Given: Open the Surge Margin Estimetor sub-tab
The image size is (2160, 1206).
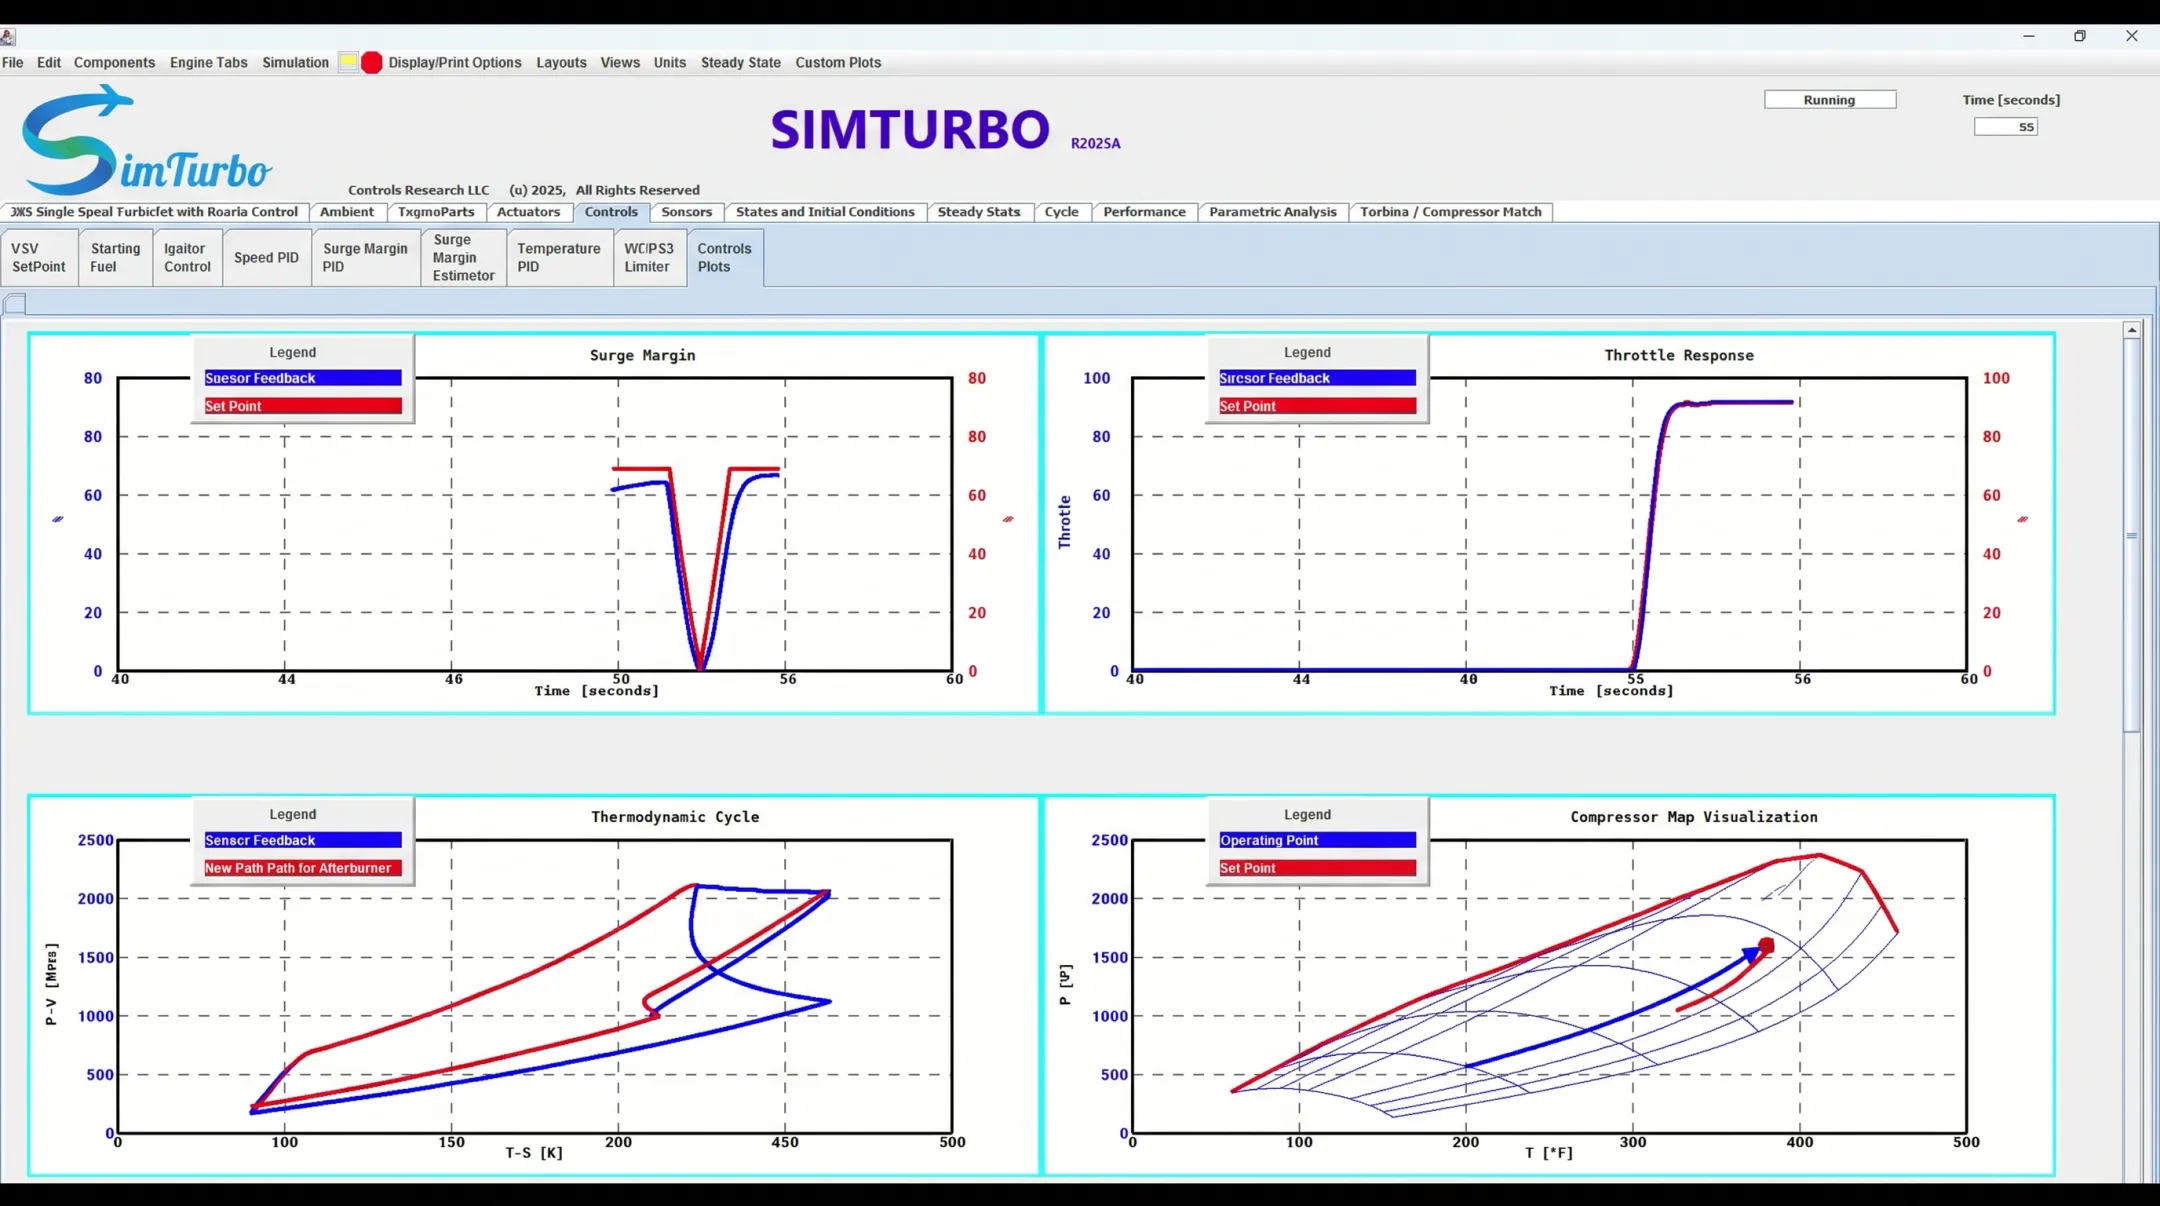Looking at the screenshot, I should coord(463,258).
